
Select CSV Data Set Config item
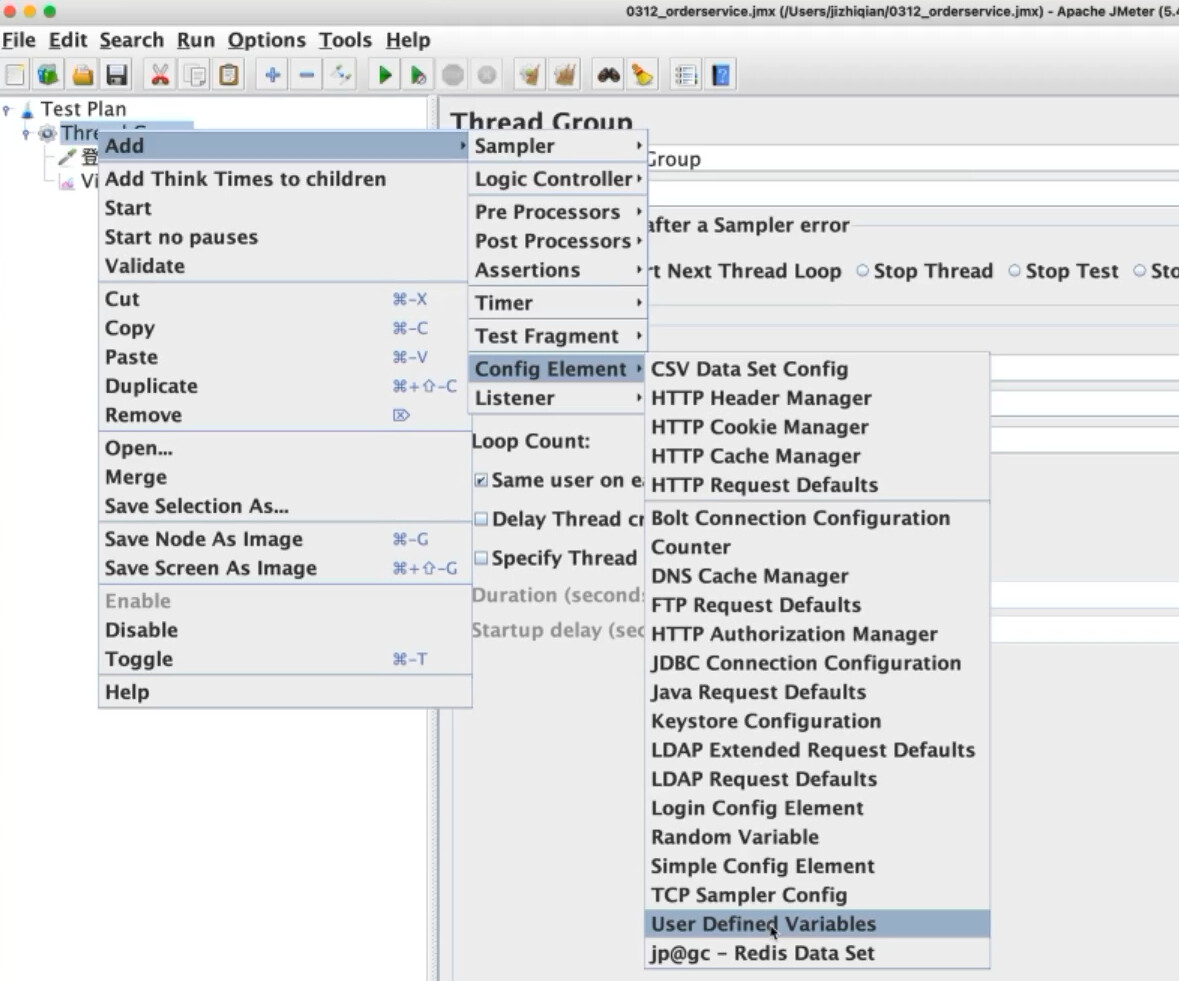coord(817,369)
